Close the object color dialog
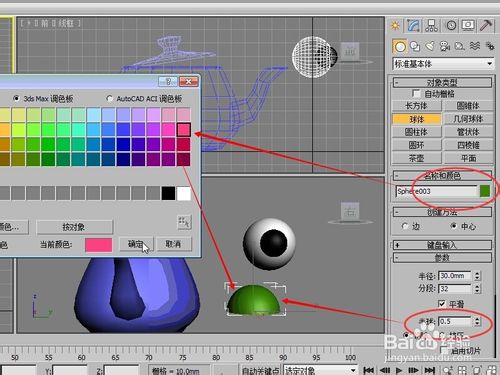 click(x=189, y=81)
